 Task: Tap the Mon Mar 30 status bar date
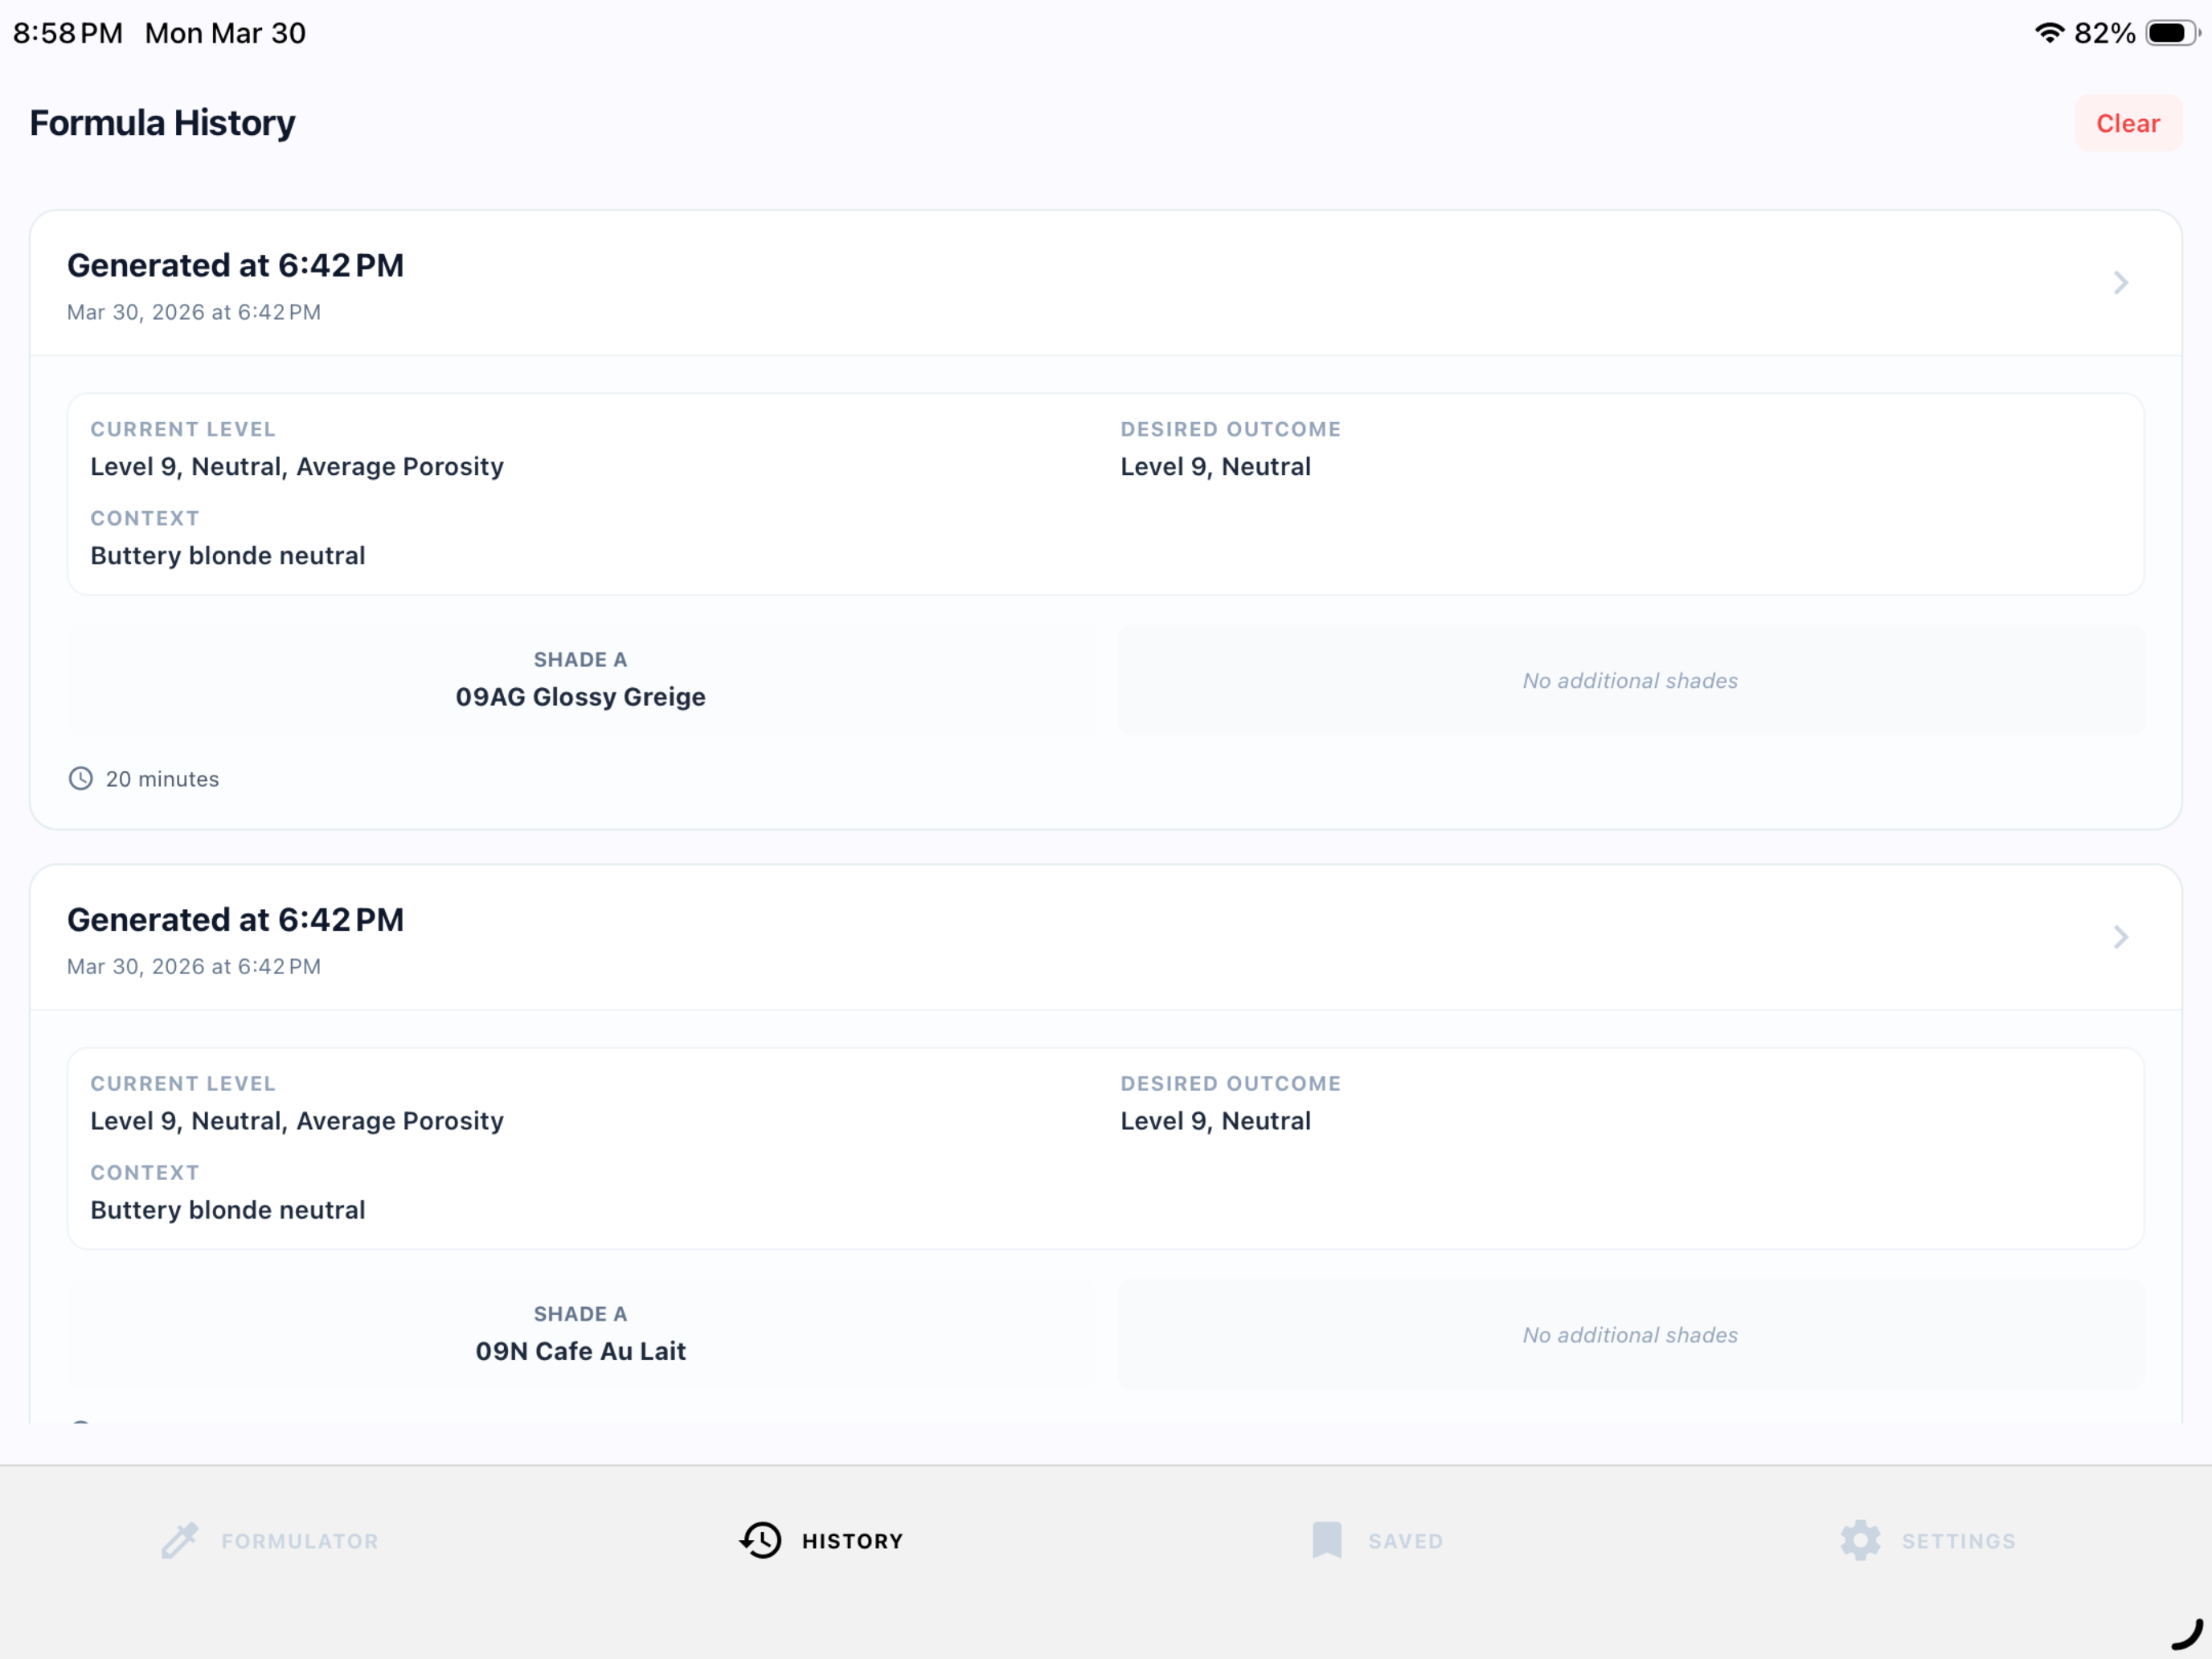point(225,33)
